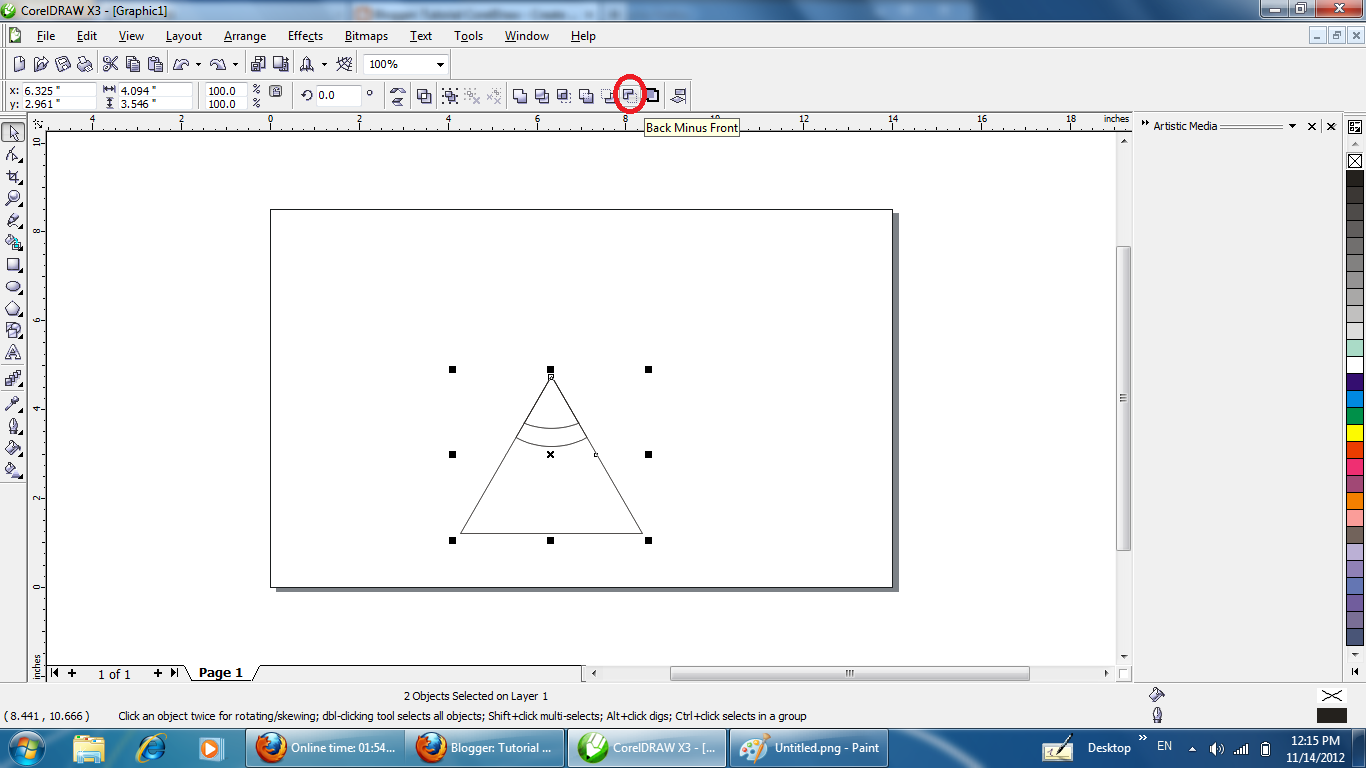Pick the yellow swatch in color palette
This screenshot has height=768, width=1366.
pyautogui.click(x=1355, y=433)
